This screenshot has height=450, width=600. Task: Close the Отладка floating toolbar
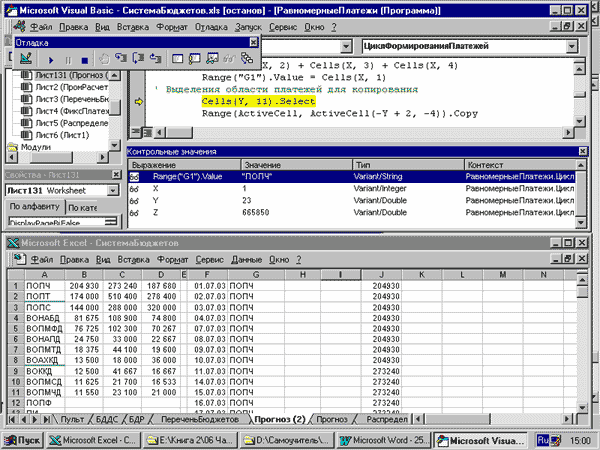(x=254, y=42)
